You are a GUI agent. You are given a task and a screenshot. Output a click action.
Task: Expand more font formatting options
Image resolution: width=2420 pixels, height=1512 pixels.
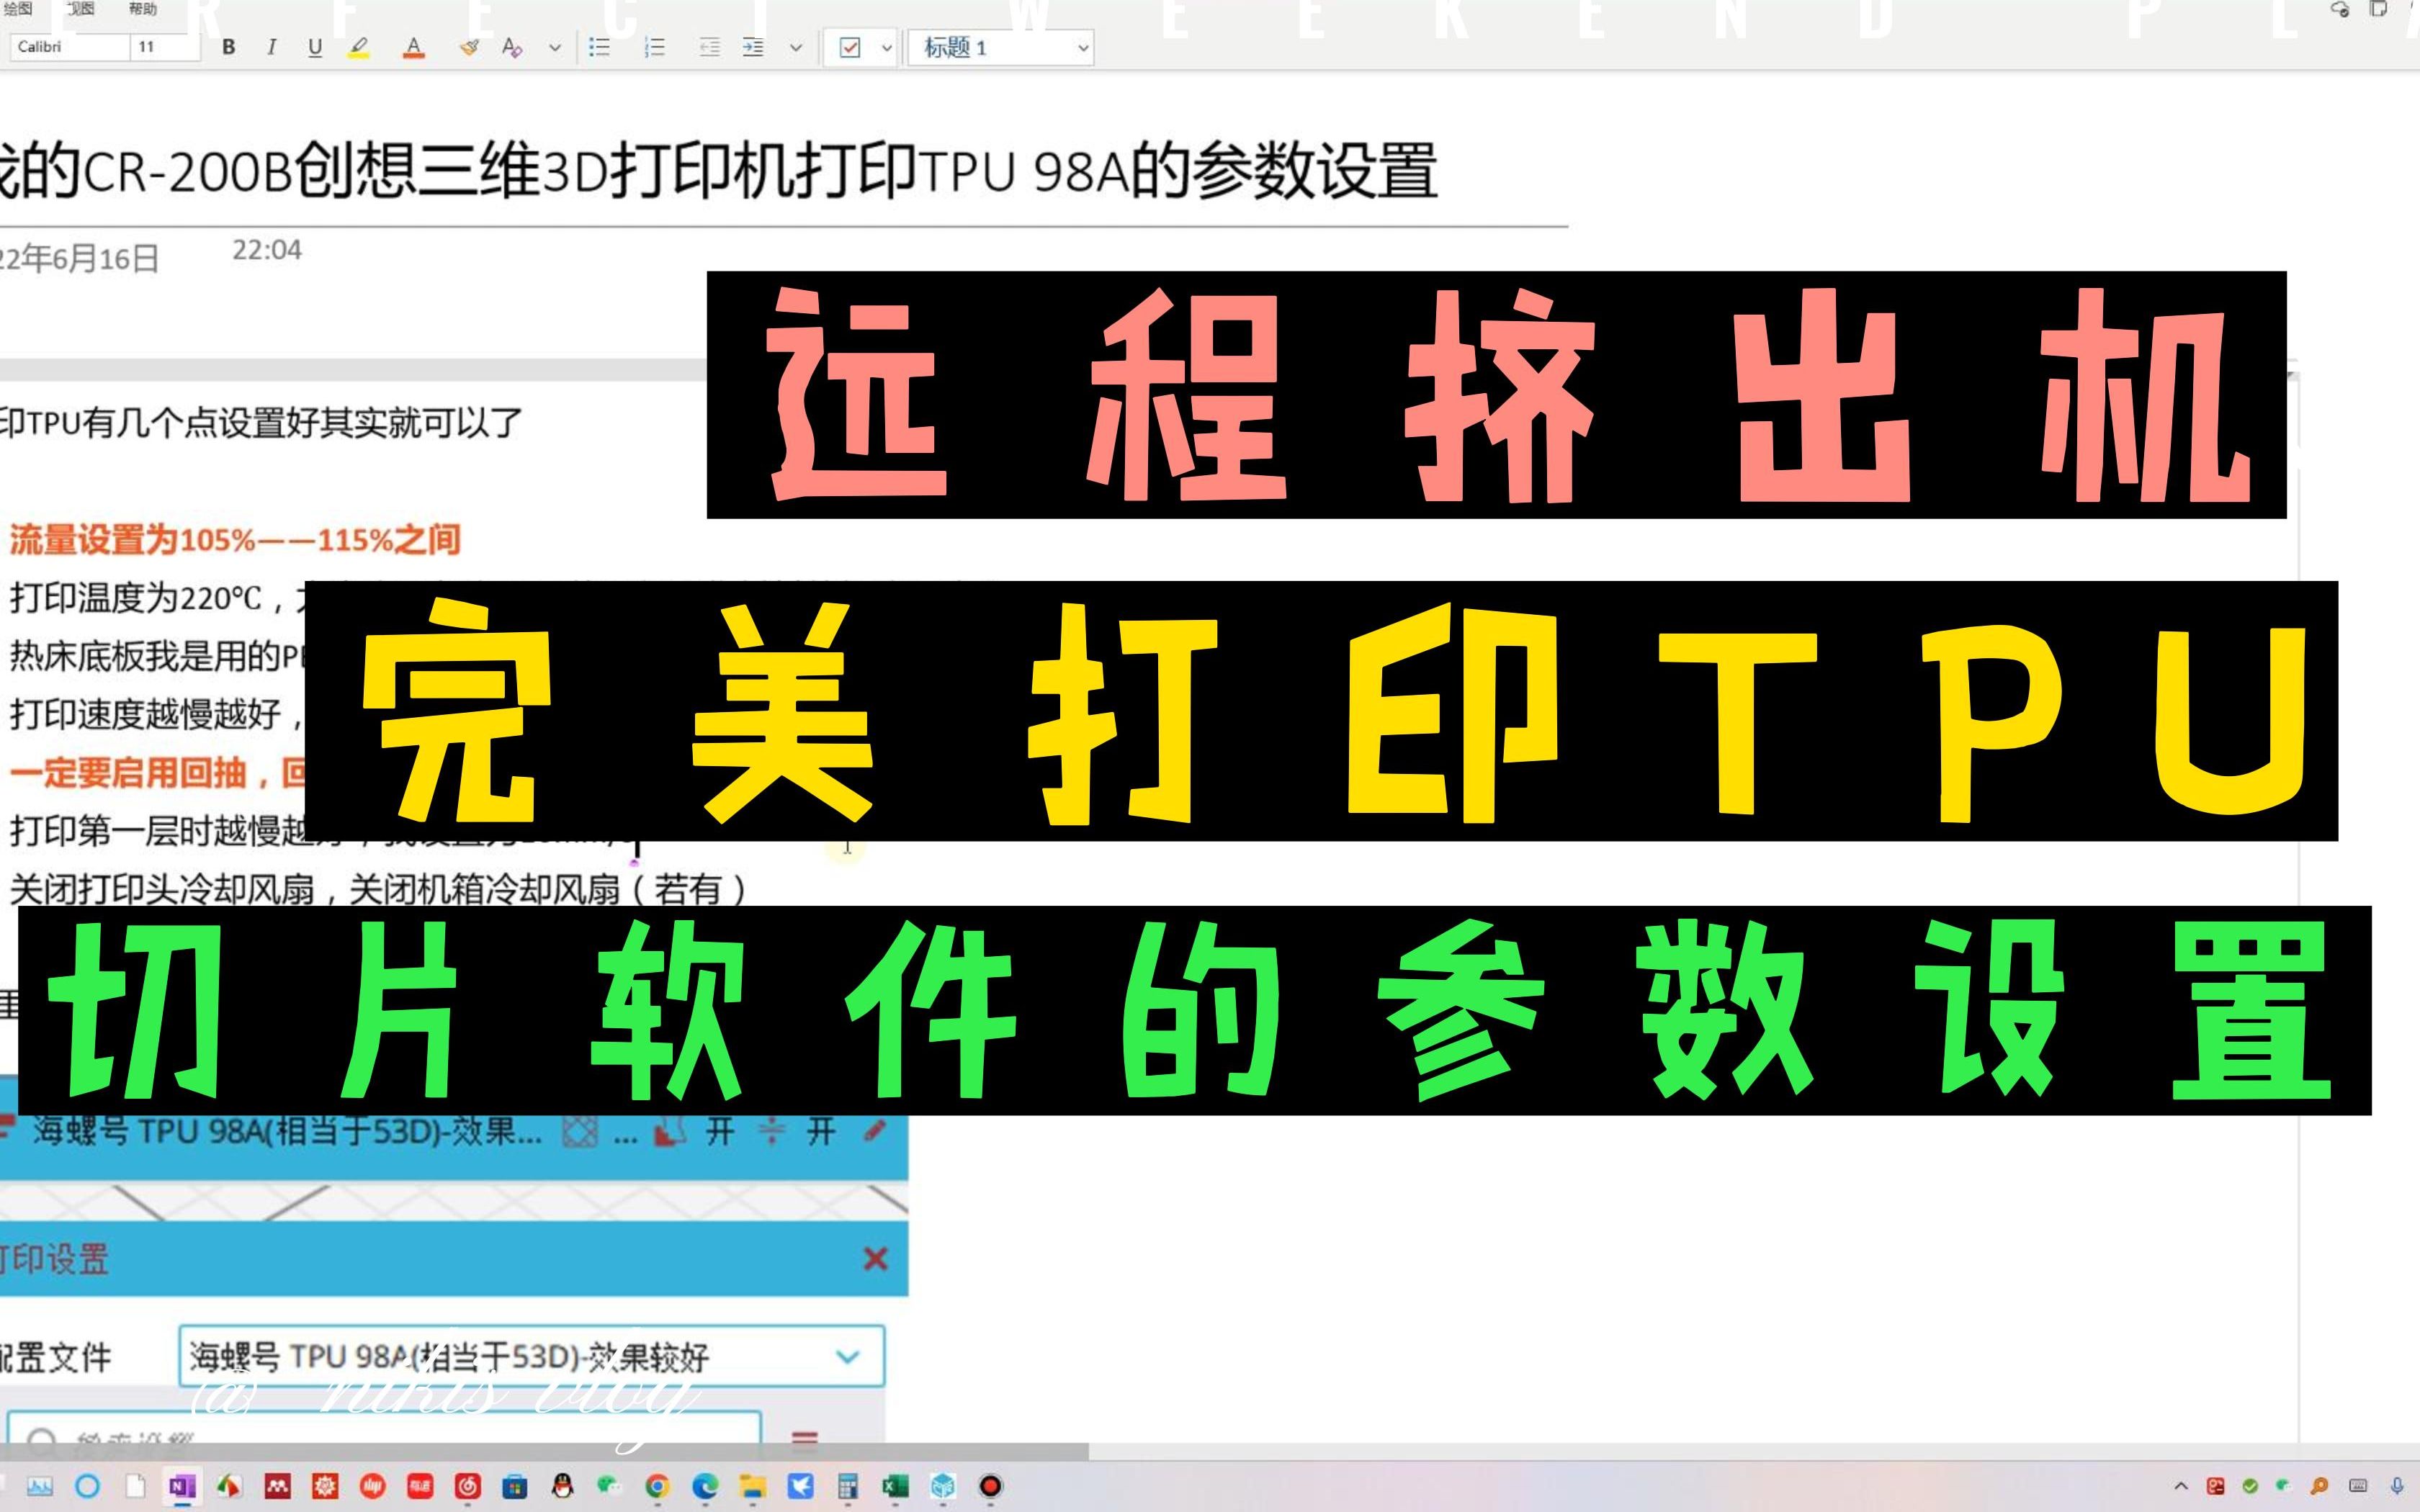[x=555, y=47]
